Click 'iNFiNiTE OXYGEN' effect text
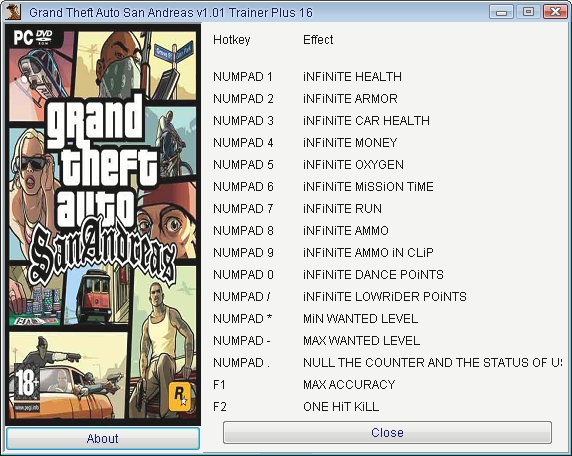 [353, 165]
